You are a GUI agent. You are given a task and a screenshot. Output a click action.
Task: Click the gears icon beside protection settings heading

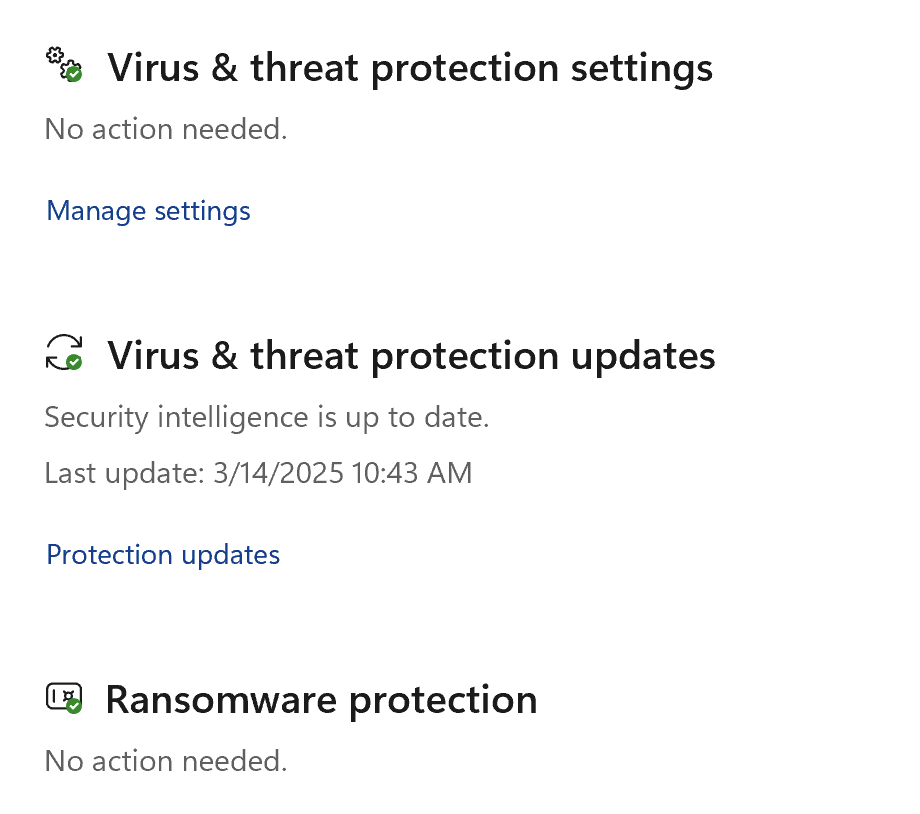(64, 64)
